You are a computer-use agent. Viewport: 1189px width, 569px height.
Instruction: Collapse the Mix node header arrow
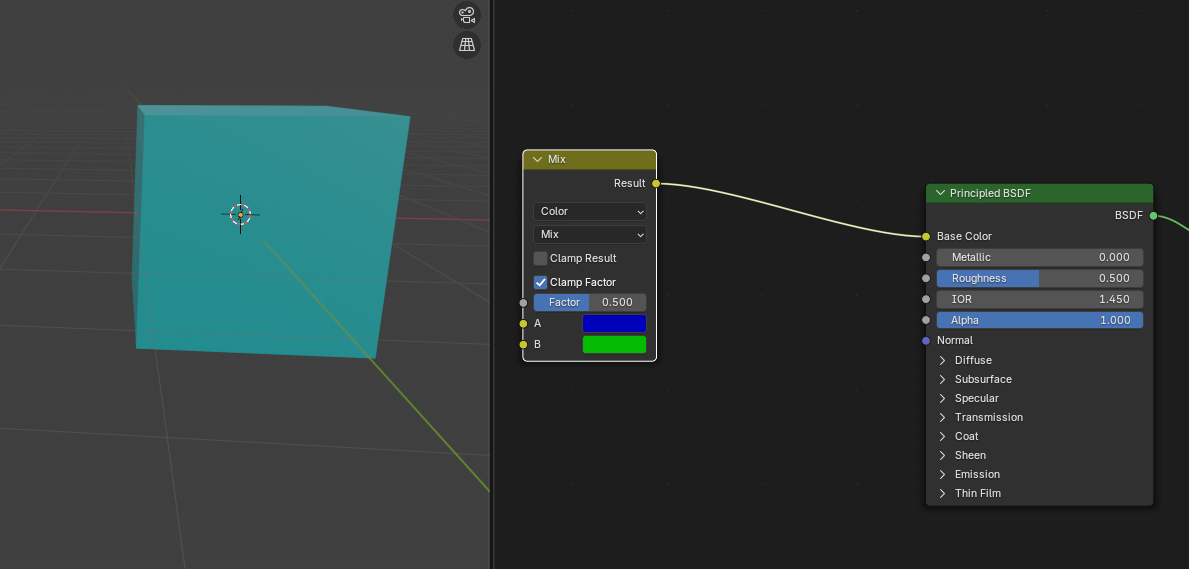click(537, 159)
